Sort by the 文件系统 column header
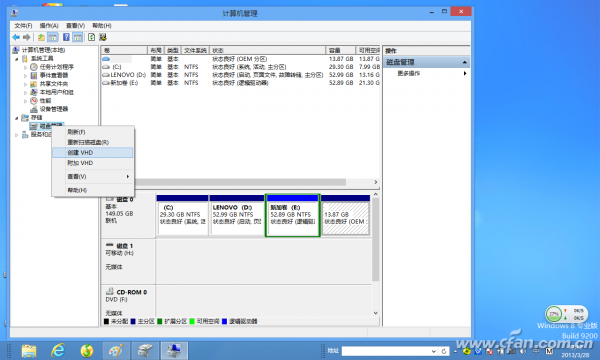Image resolution: width=600 pixels, height=360 pixels. click(195, 50)
